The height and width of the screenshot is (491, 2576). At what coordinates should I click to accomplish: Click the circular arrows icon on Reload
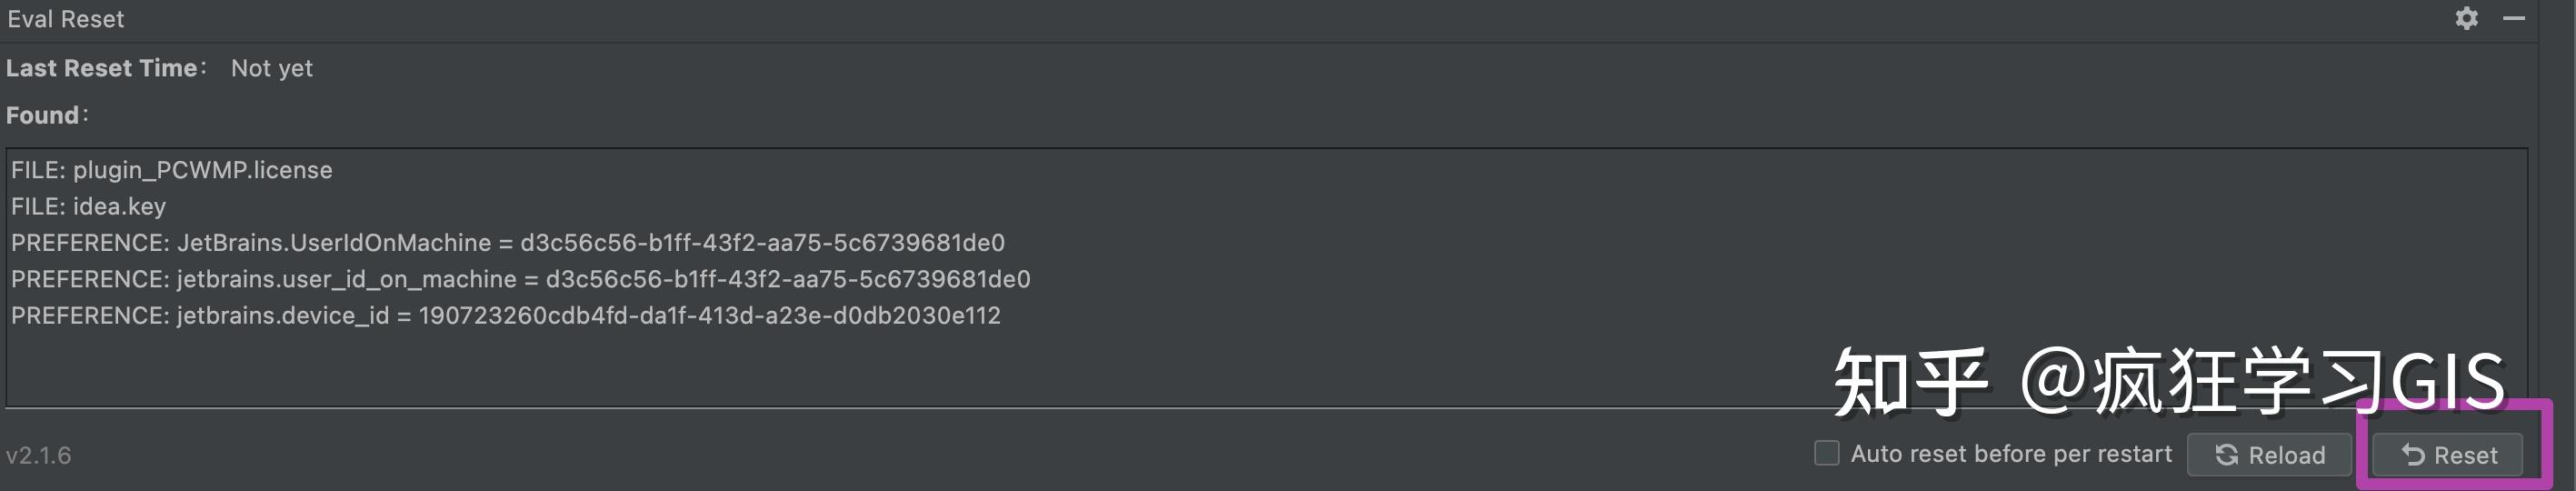tap(2226, 455)
